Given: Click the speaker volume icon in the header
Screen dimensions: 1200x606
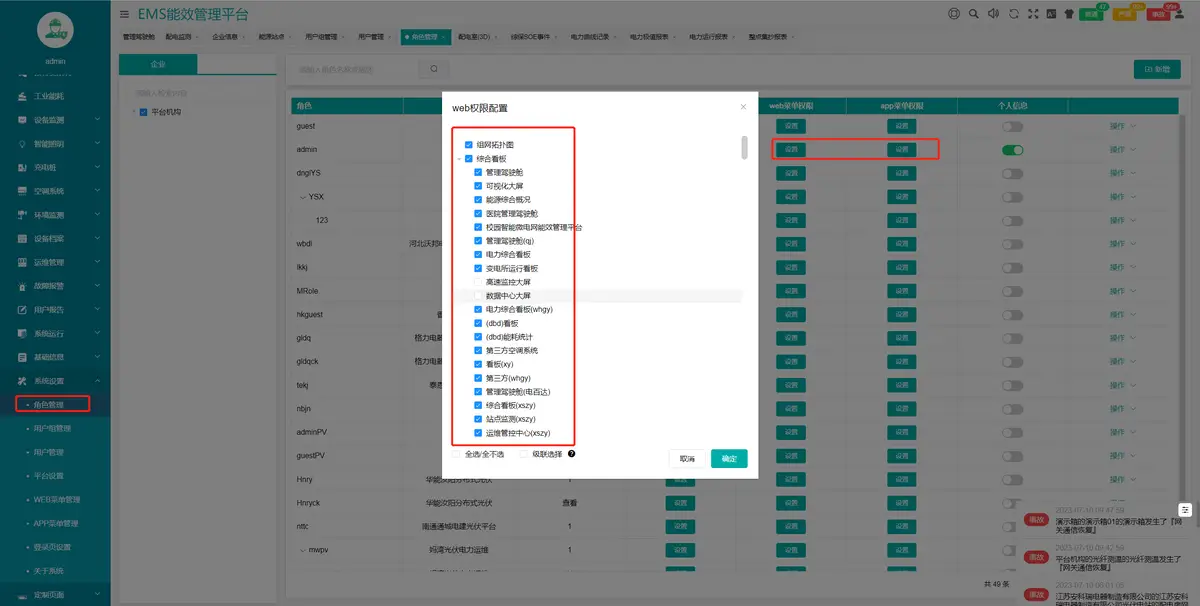Looking at the screenshot, I should 993,14.
